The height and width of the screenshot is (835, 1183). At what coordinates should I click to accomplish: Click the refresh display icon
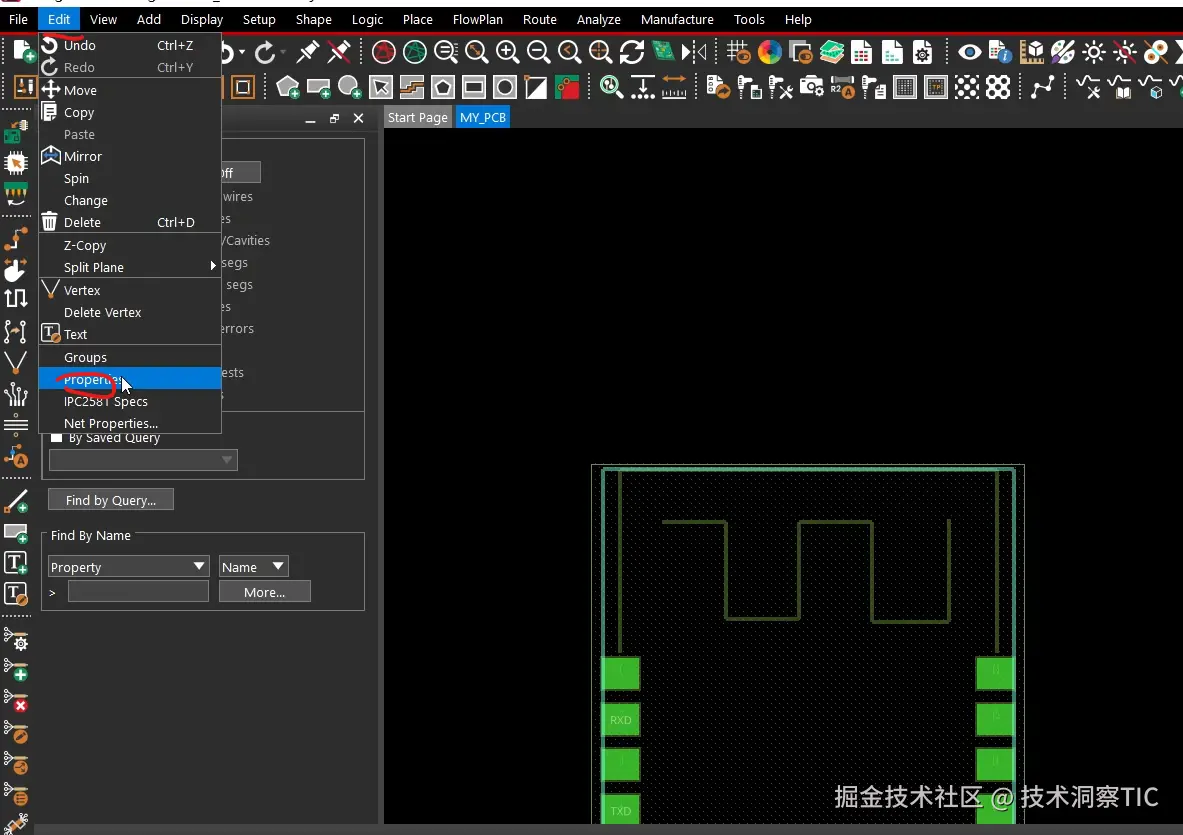coord(631,52)
